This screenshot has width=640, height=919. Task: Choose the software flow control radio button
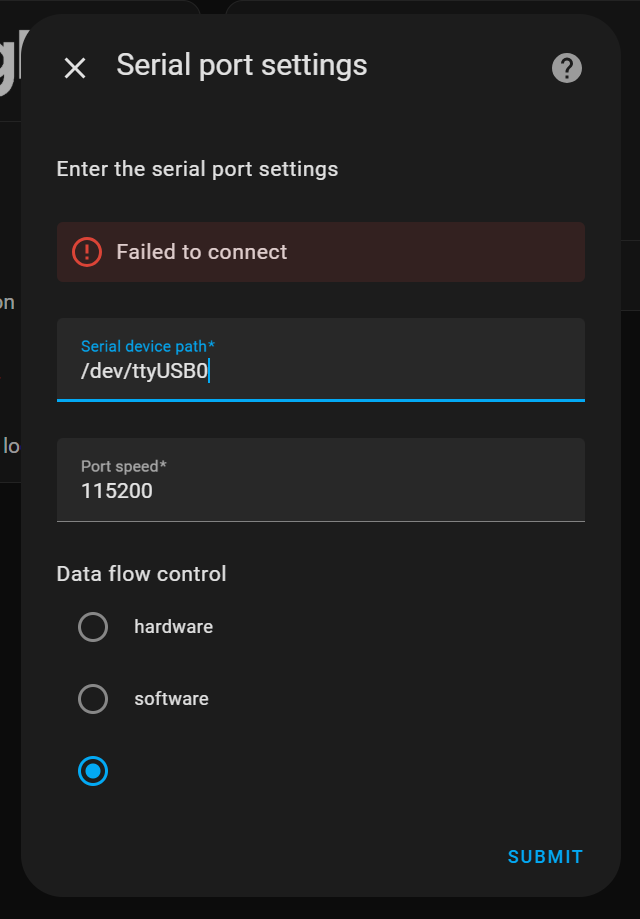coord(93,699)
